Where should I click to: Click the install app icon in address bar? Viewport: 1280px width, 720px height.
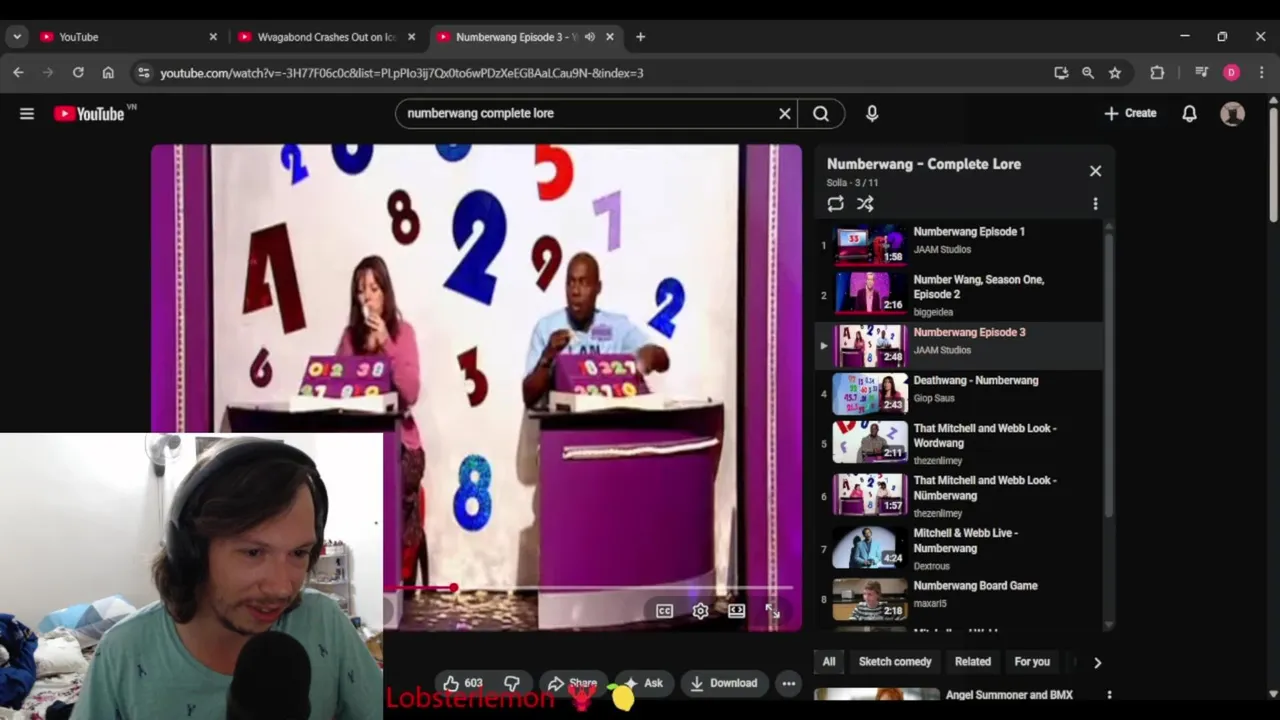coord(1061,73)
